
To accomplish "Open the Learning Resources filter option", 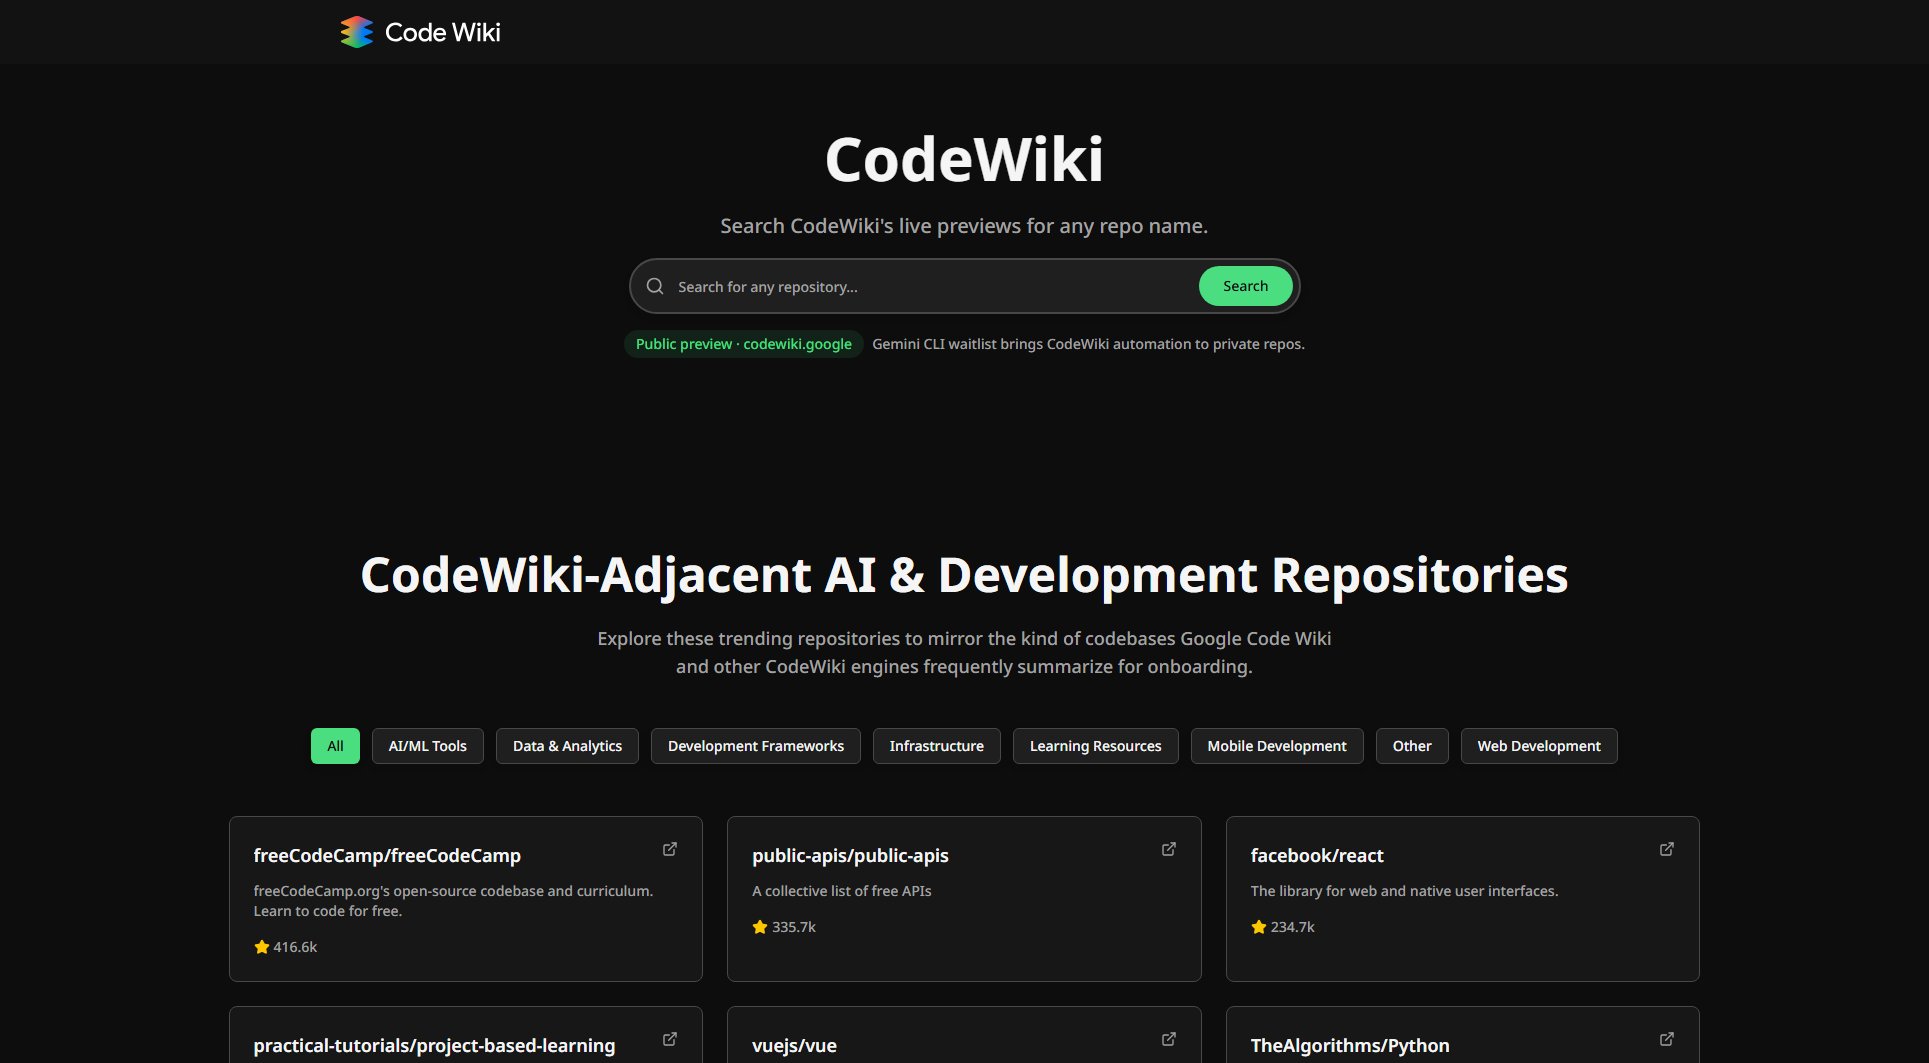I will click(x=1095, y=745).
